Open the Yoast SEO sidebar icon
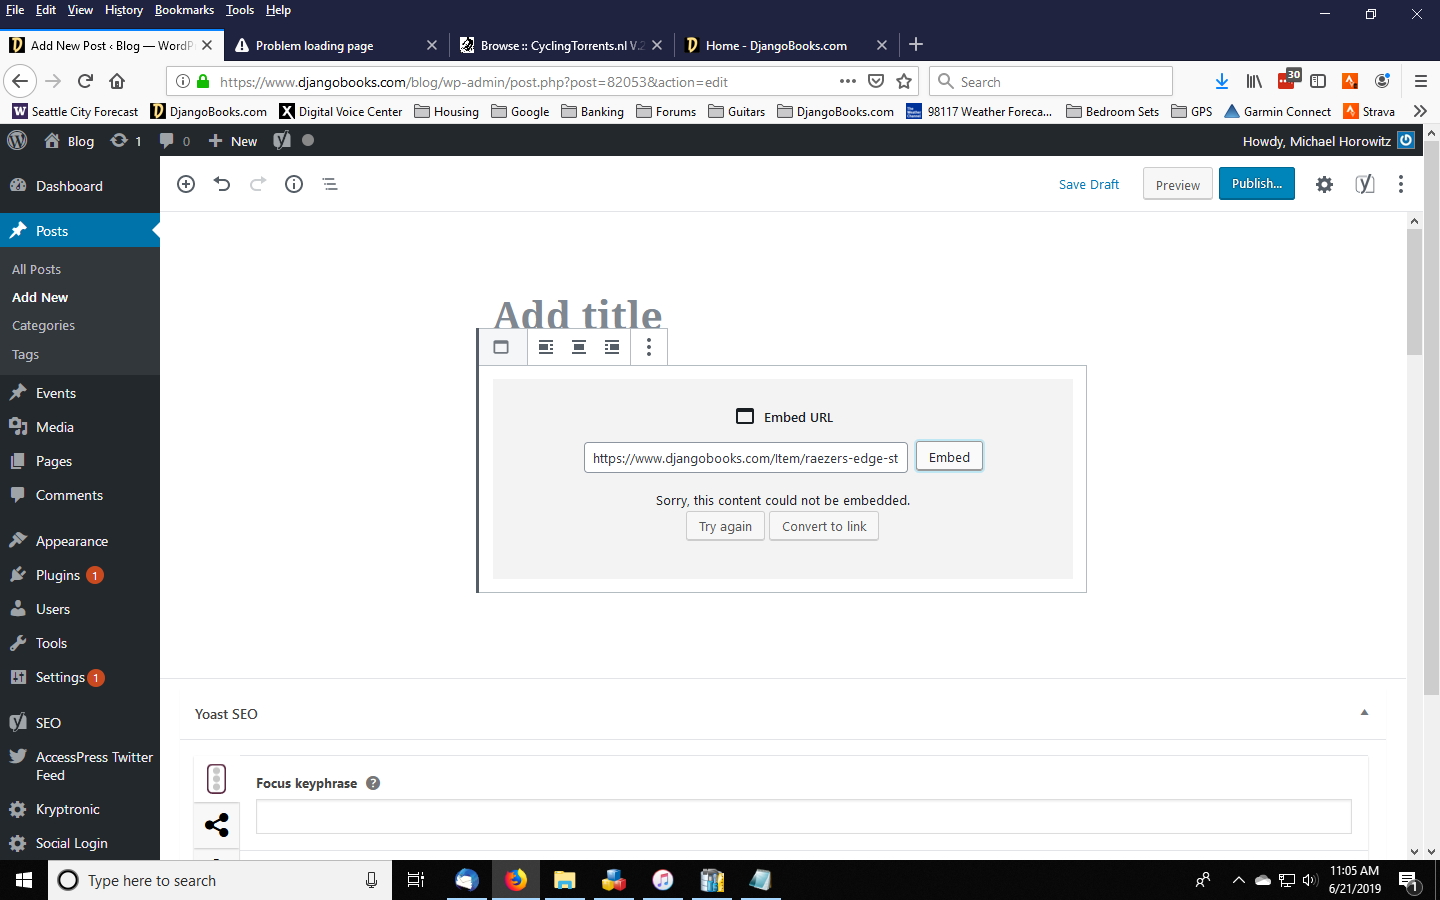The image size is (1440, 900). (x=1364, y=184)
